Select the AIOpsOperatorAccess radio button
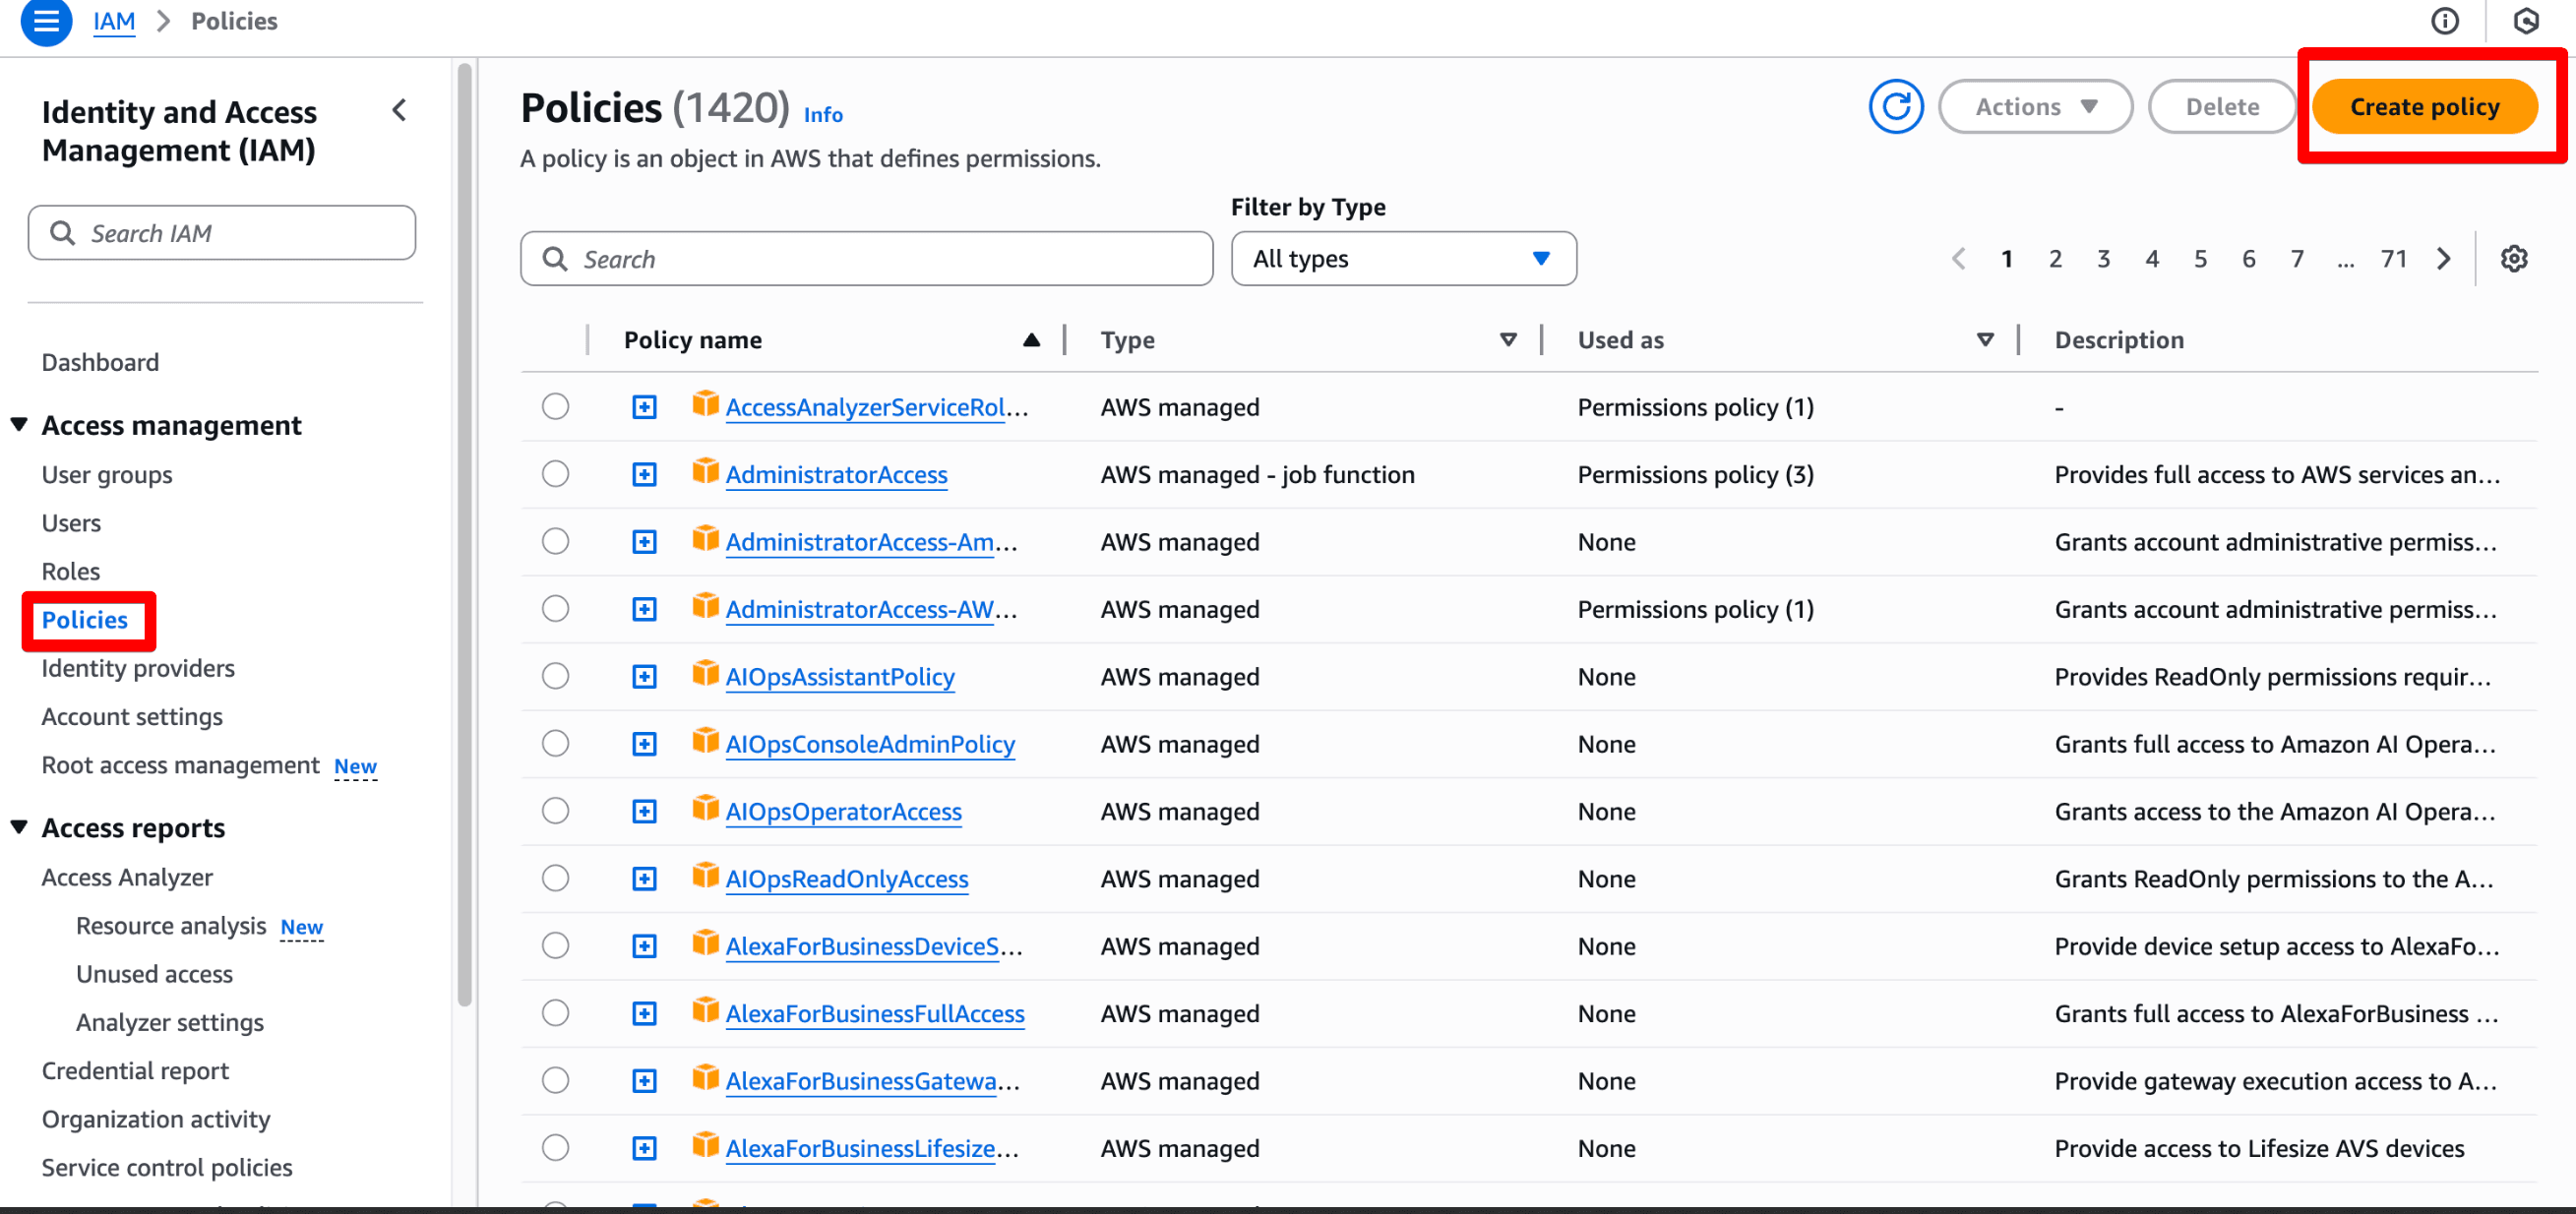2576x1214 pixels. tap(555, 810)
